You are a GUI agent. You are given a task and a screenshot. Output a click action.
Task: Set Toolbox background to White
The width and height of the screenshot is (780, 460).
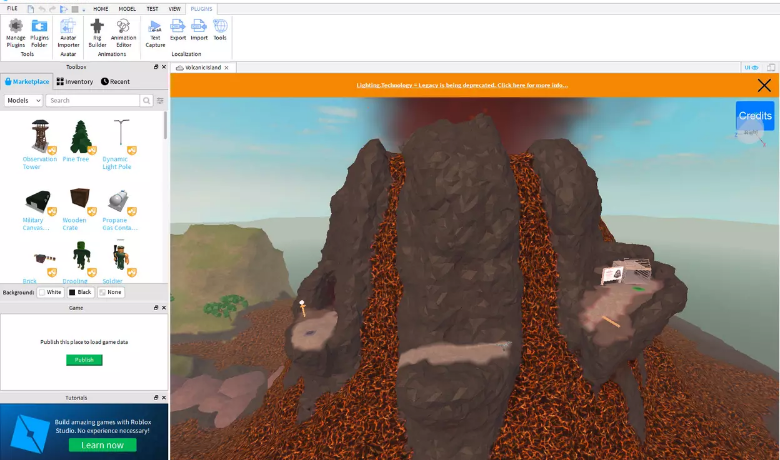click(x=50, y=292)
